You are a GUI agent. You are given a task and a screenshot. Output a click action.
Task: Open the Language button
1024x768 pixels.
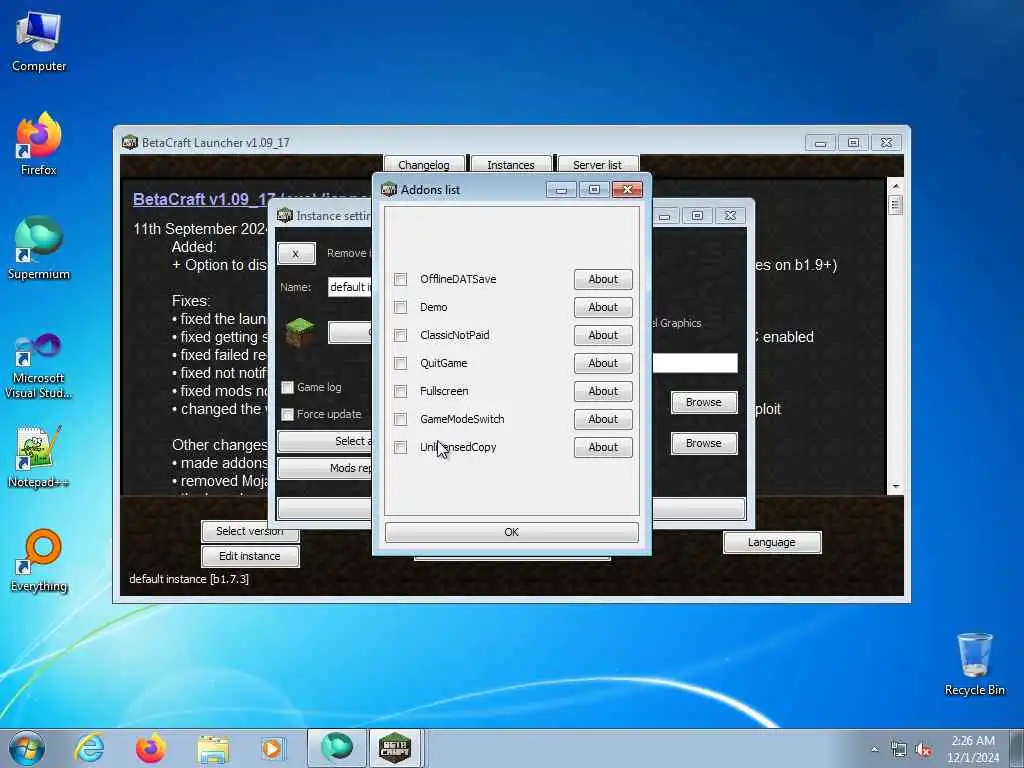click(772, 543)
